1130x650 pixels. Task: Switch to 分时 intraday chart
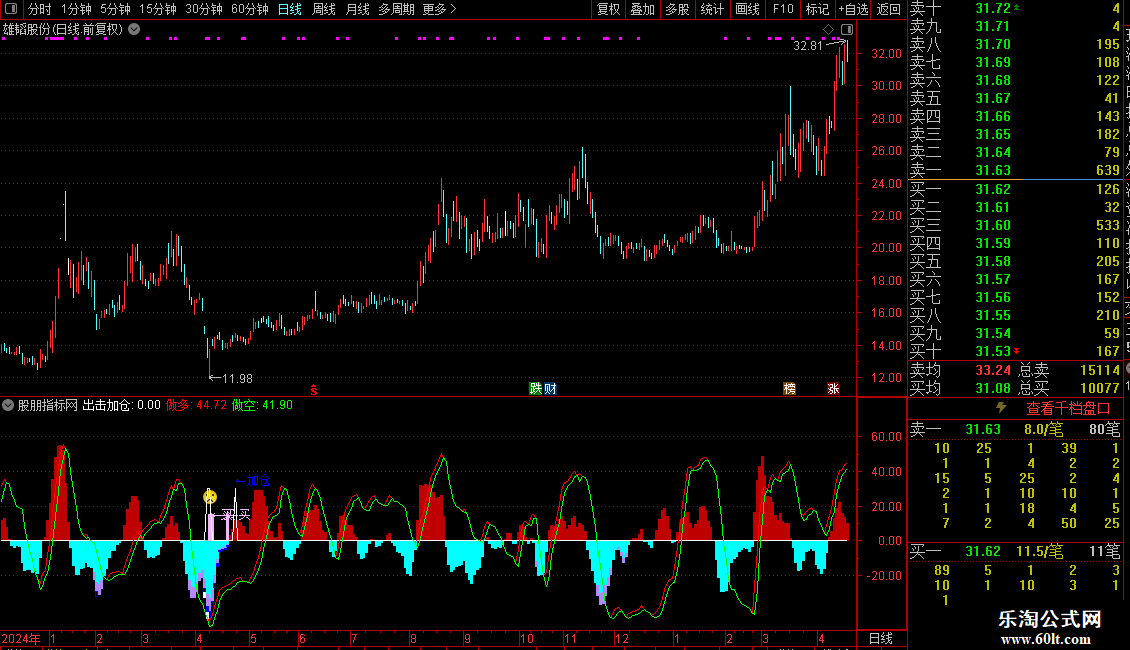coord(40,9)
